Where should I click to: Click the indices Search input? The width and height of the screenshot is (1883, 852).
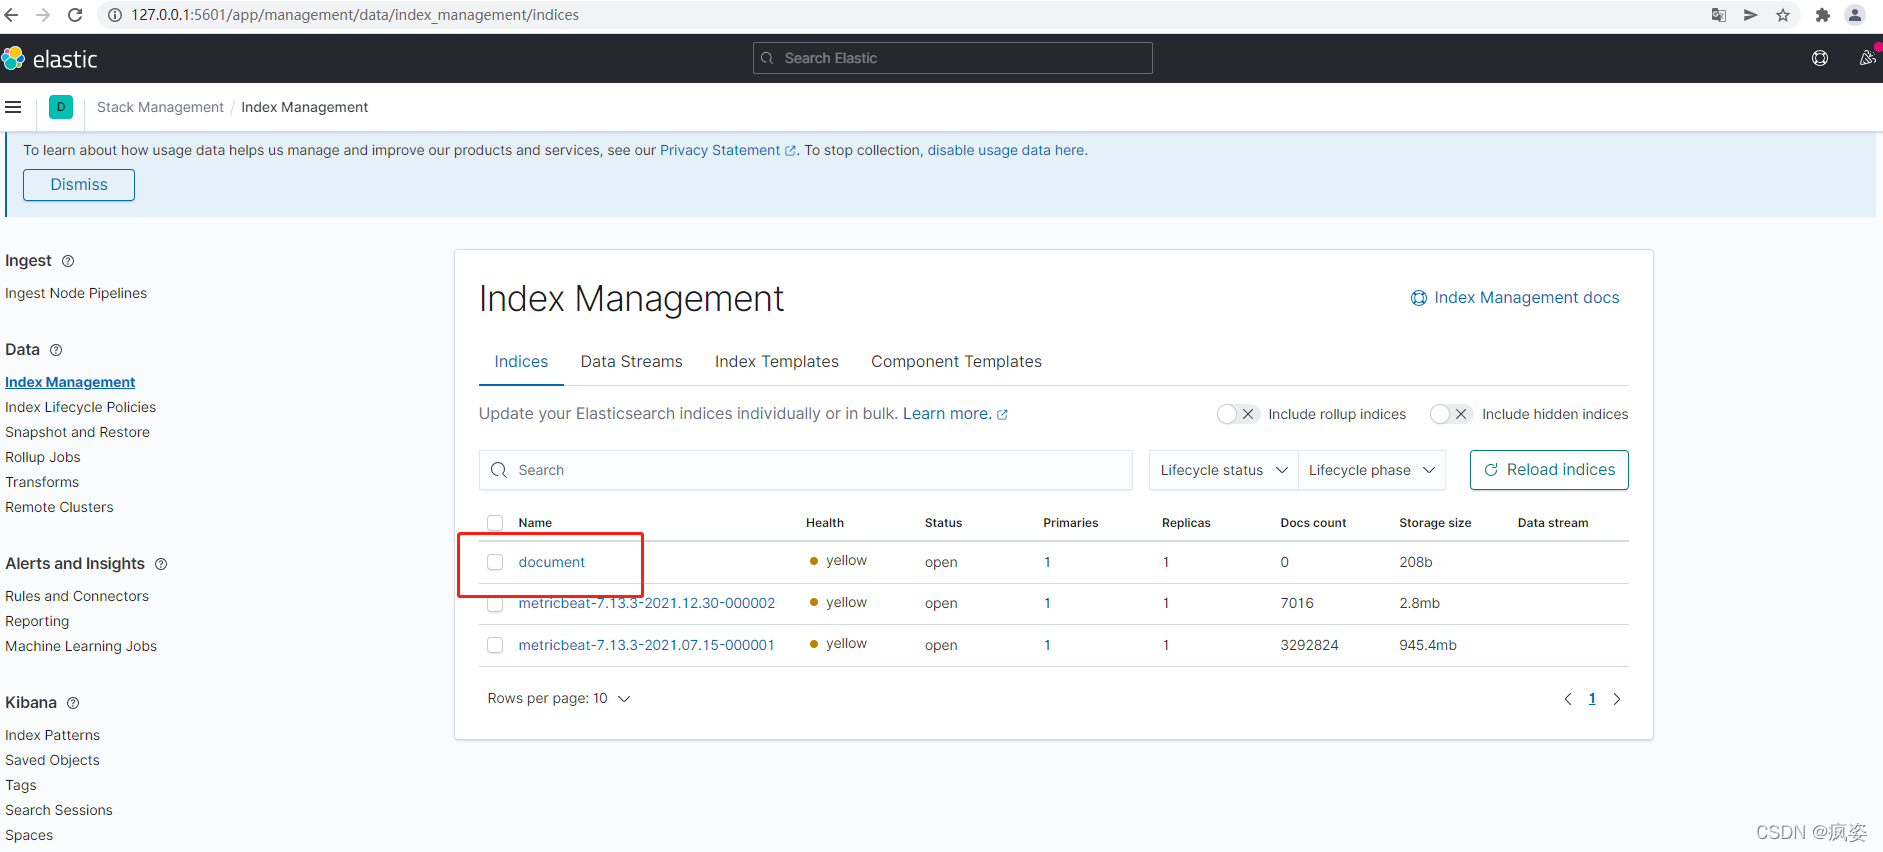(806, 470)
